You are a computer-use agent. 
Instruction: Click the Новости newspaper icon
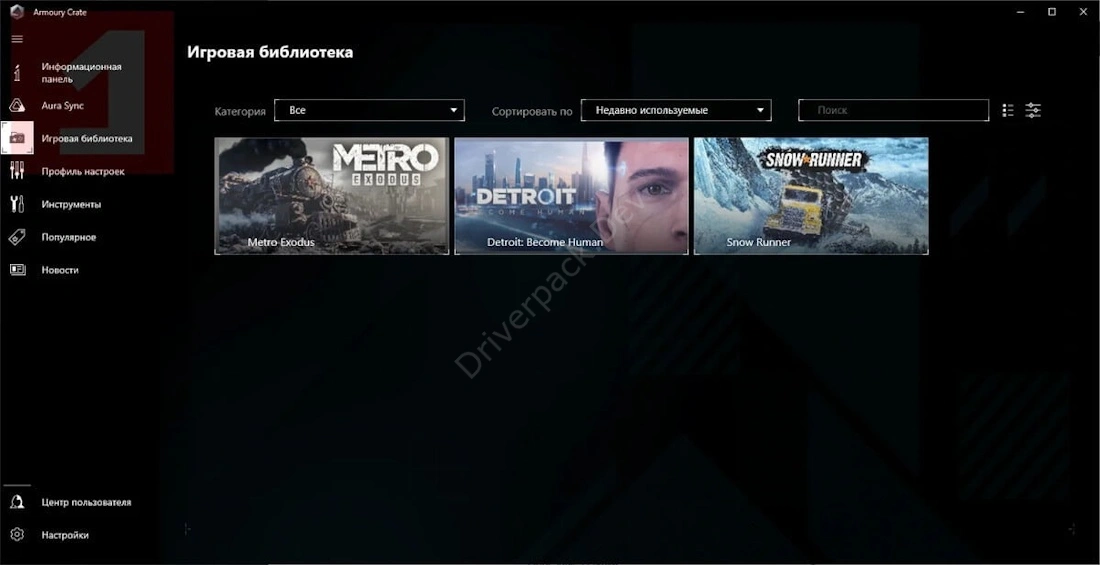(x=17, y=270)
